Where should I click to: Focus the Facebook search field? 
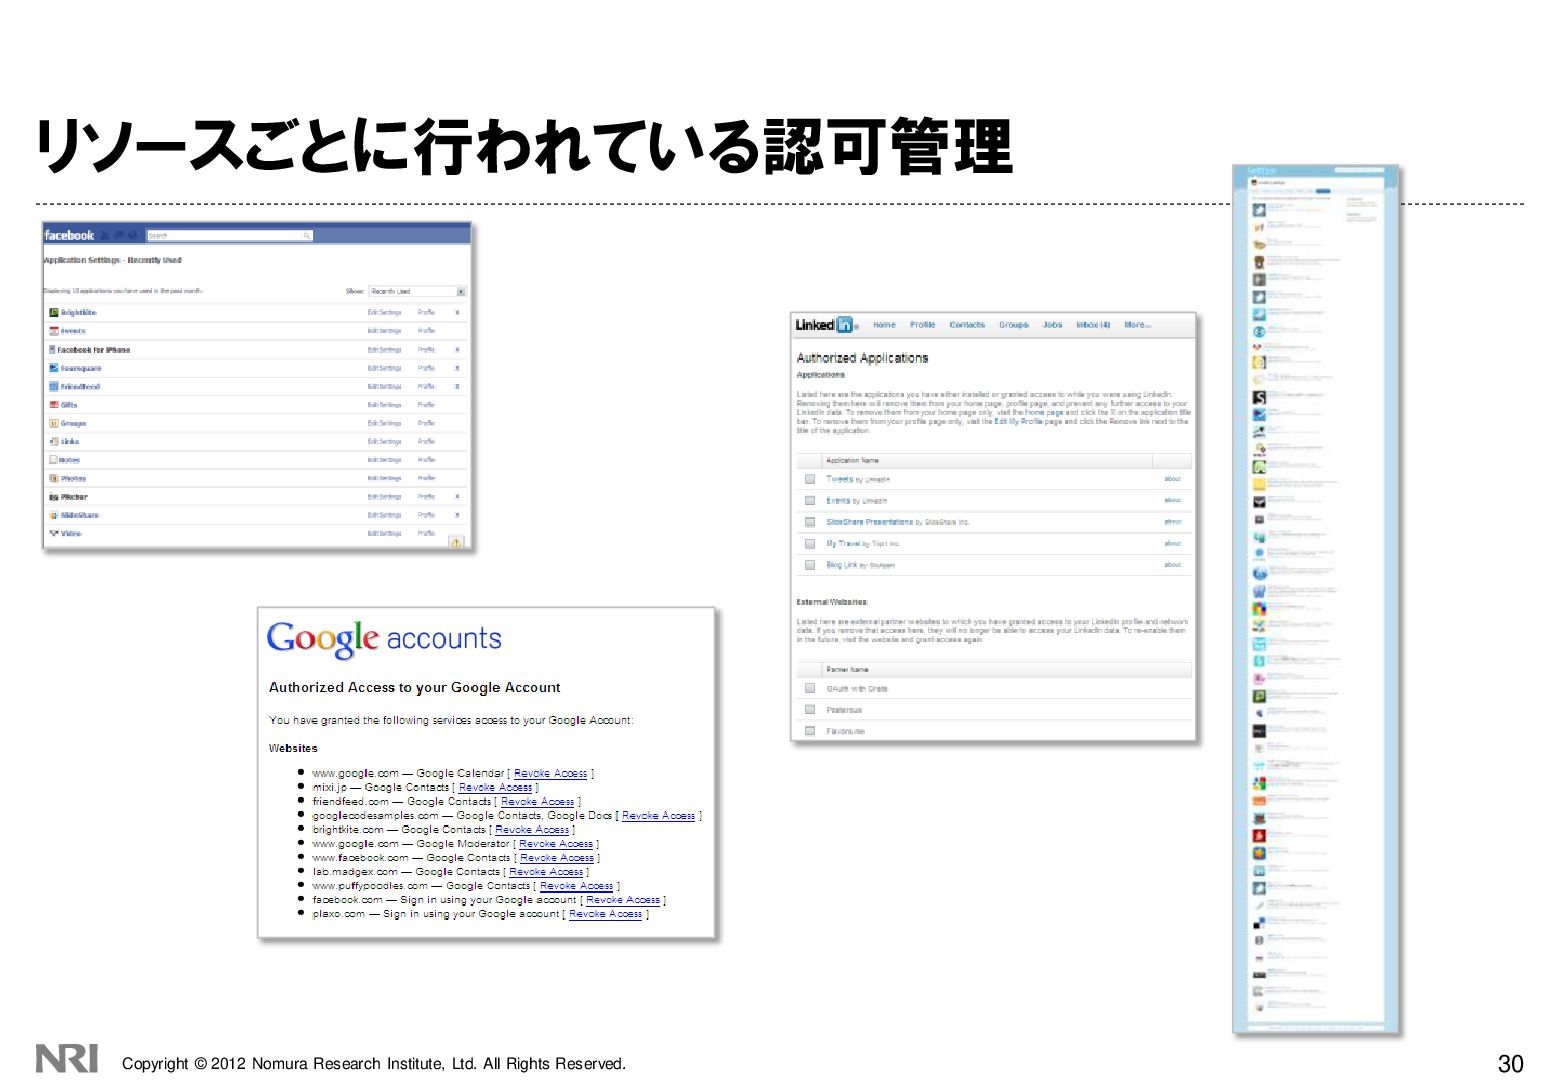(x=230, y=236)
